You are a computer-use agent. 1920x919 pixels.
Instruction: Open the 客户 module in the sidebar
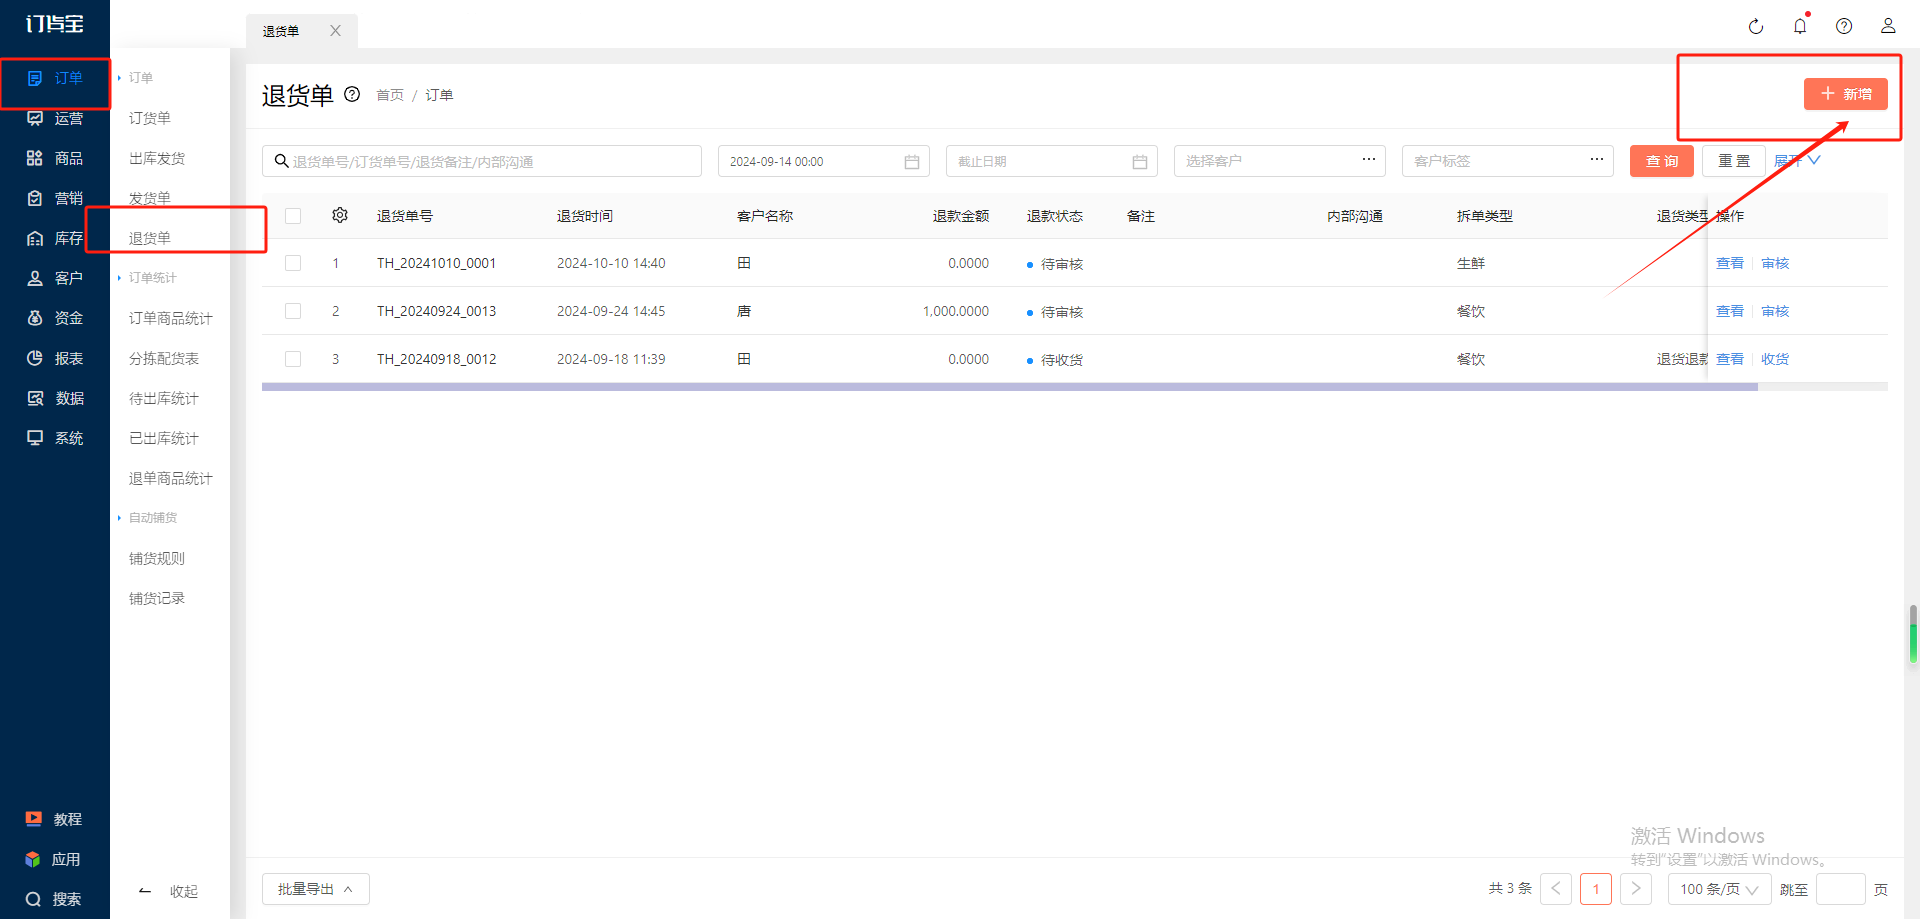coord(55,278)
